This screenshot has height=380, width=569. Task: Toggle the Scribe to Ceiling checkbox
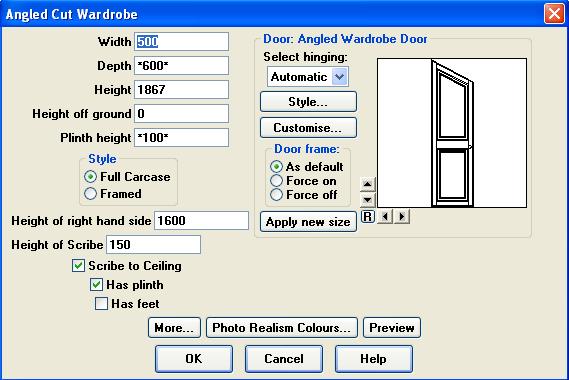[78, 266]
